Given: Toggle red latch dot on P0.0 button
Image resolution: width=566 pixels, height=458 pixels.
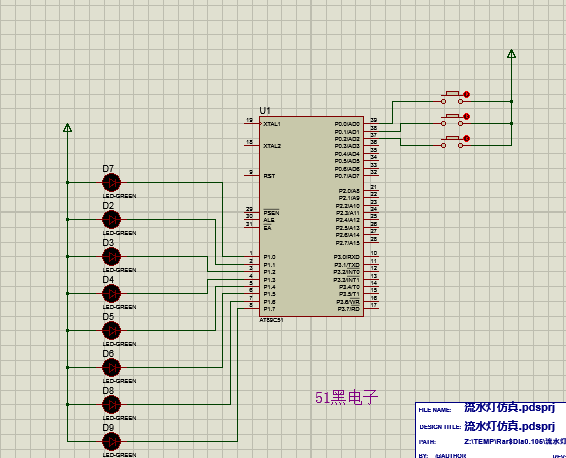Looking at the screenshot, I should tap(466, 95).
